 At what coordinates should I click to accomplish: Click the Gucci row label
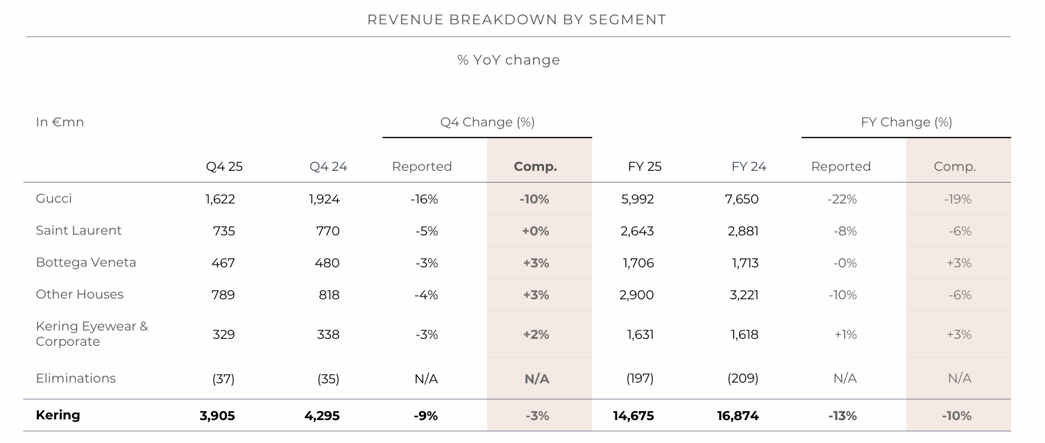click(x=54, y=199)
